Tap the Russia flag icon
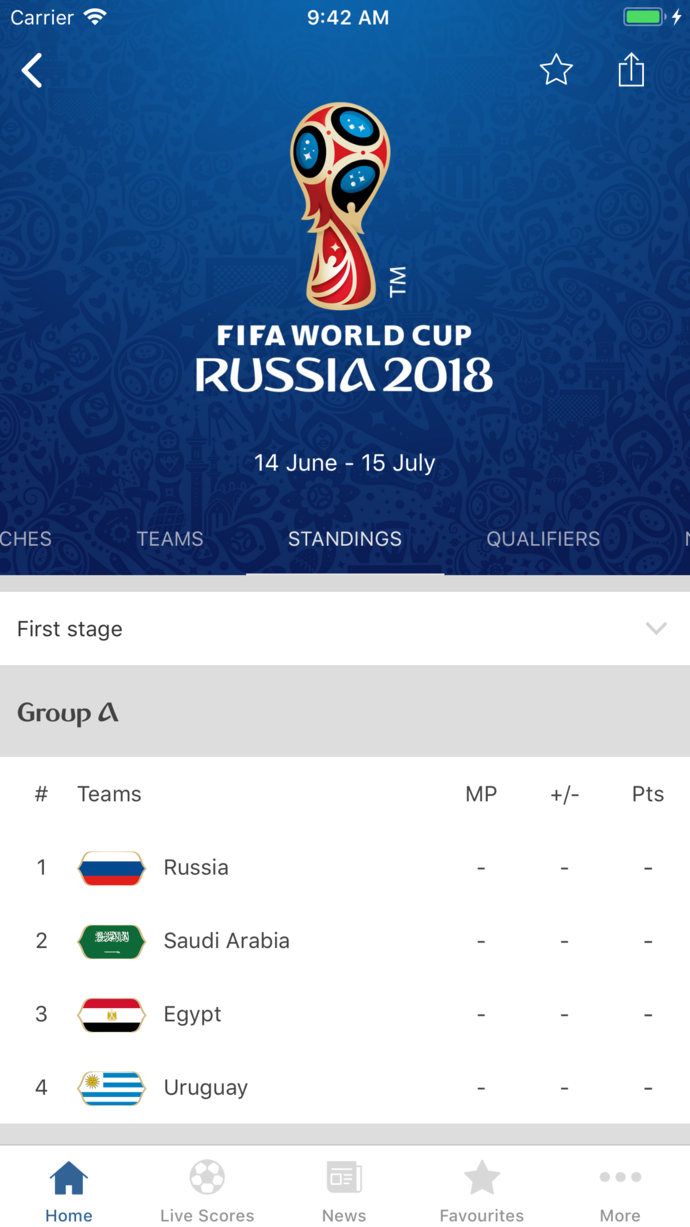Viewport: 690px width, 1227px height. (x=111, y=867)
